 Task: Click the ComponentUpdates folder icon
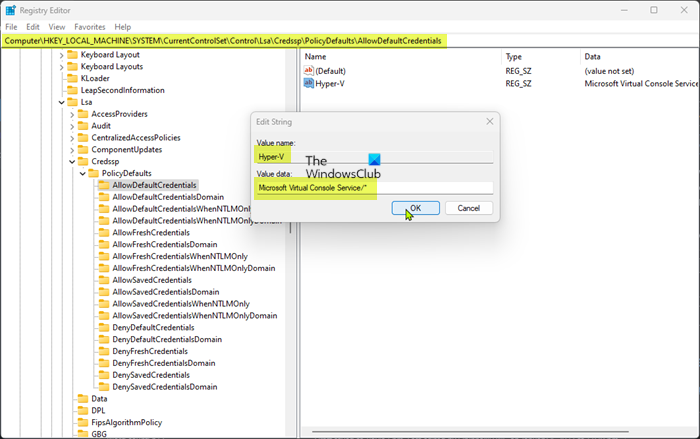(83, 150)
